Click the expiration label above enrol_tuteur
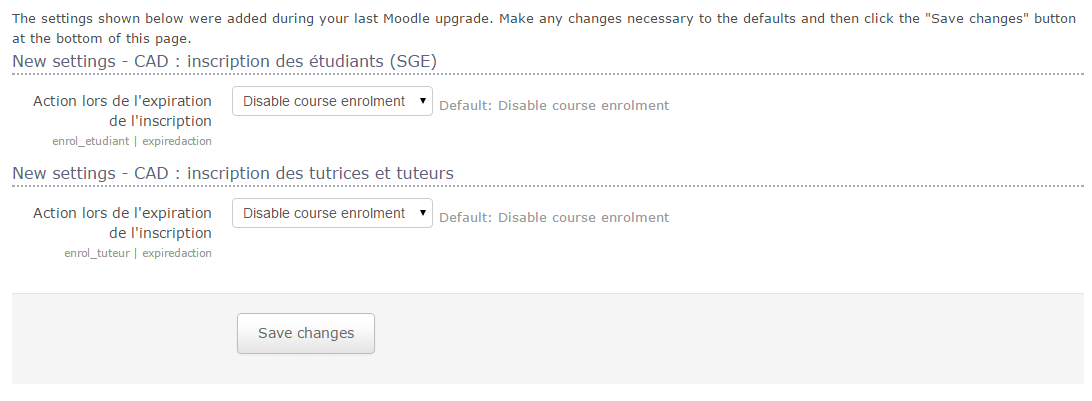Image resolution: width=1092 pixels, height=401 pixels. tap(122, 223)
